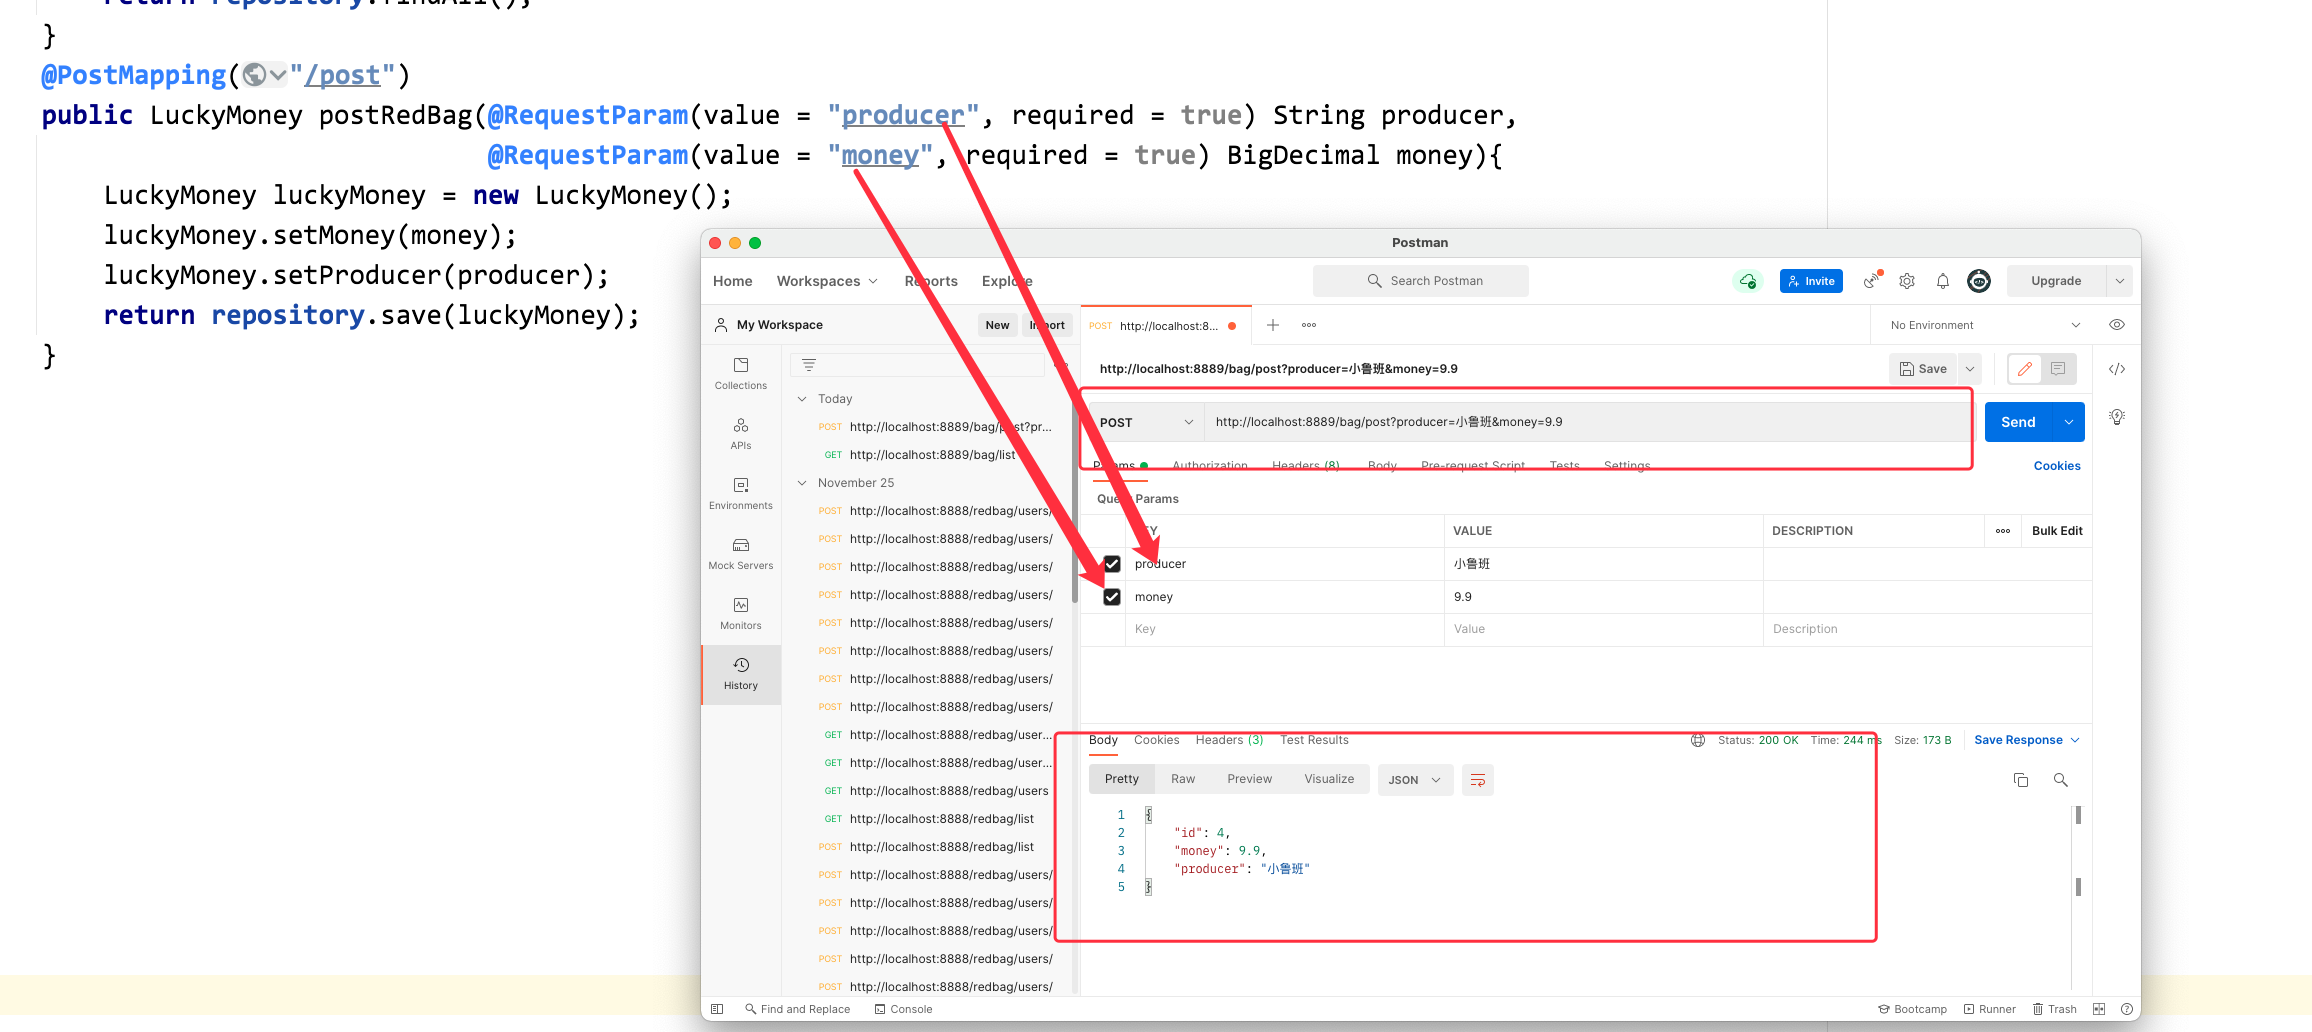Save the current request
The image size is (2312, 1032).
click(1923, 369)
